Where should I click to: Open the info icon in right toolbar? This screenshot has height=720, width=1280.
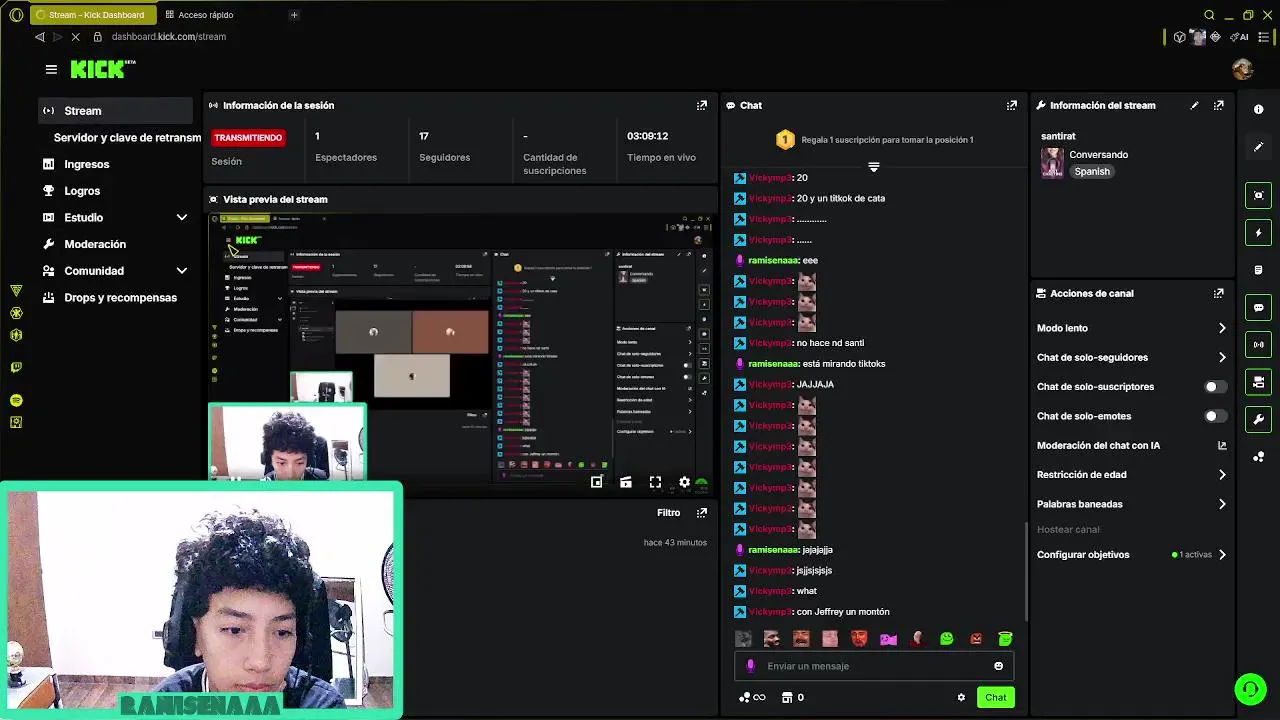1259,109
